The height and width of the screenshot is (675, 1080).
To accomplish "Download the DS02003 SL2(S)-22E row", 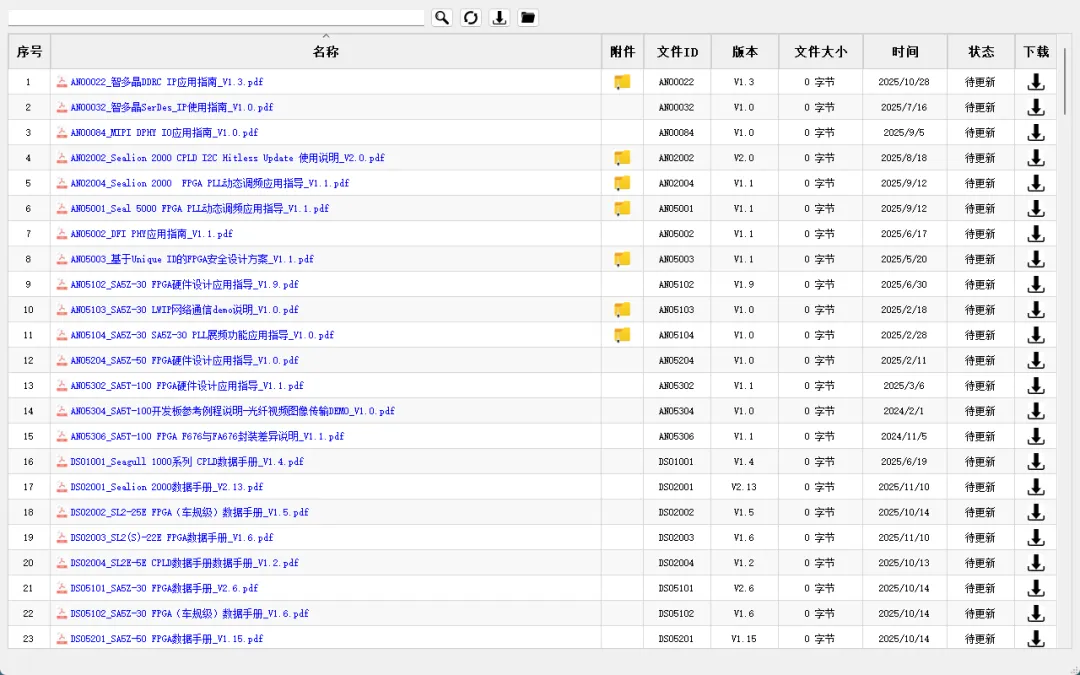I will coord(1035,537).
